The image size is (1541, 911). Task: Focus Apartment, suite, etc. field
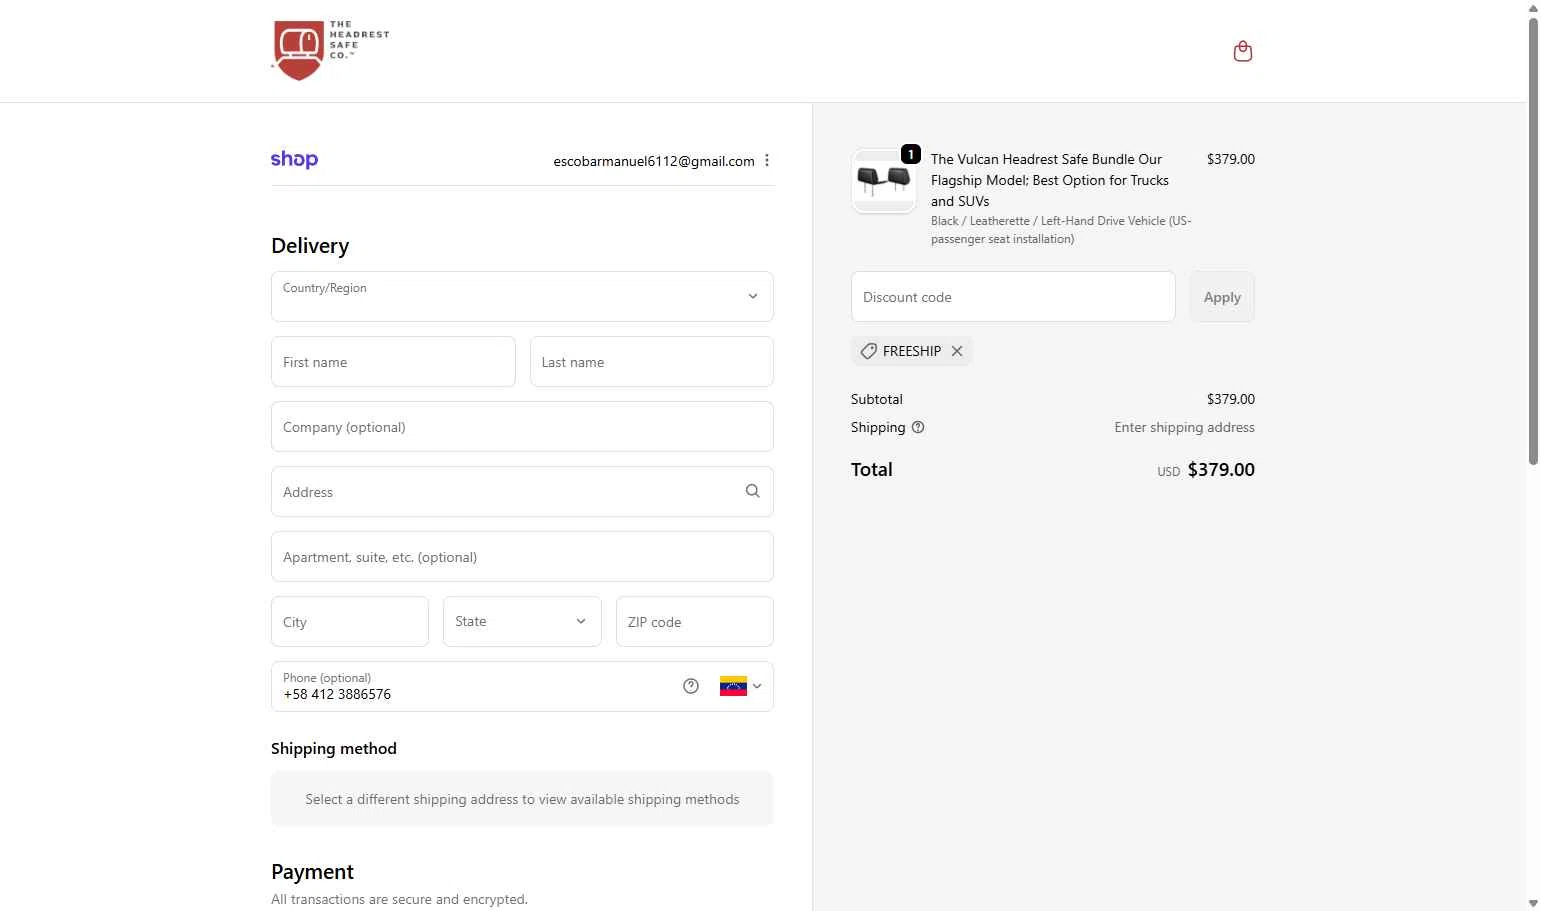522,556
